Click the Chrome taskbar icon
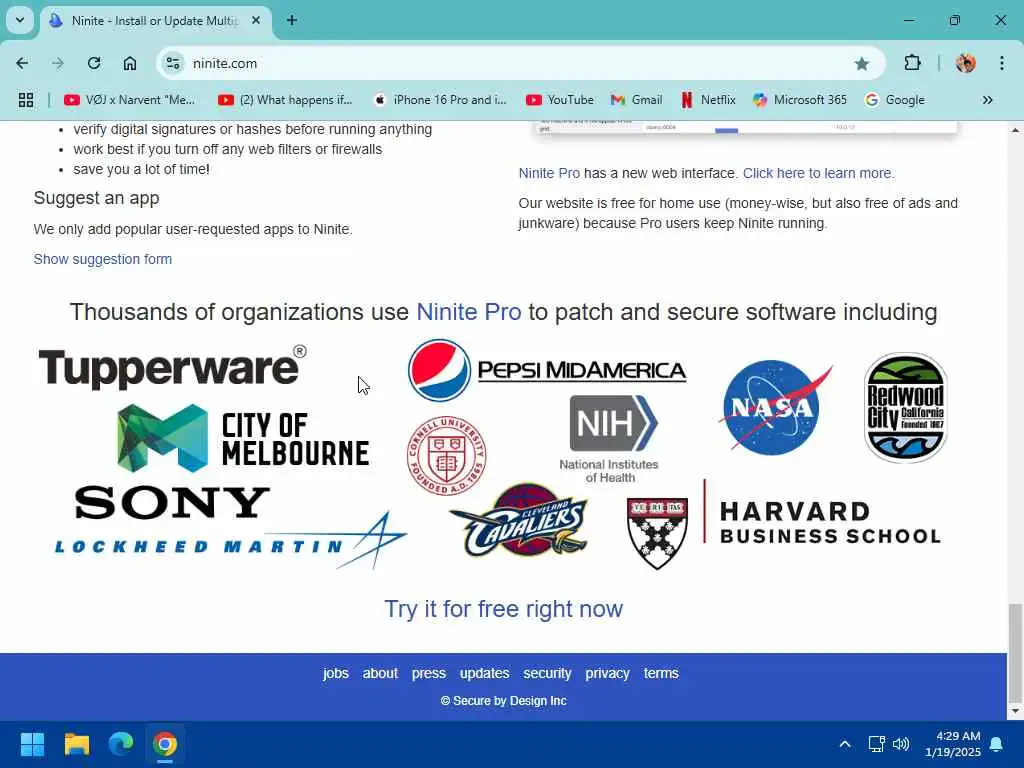Viewport: 1024px width, 768px height. click(x=165, y=744)
